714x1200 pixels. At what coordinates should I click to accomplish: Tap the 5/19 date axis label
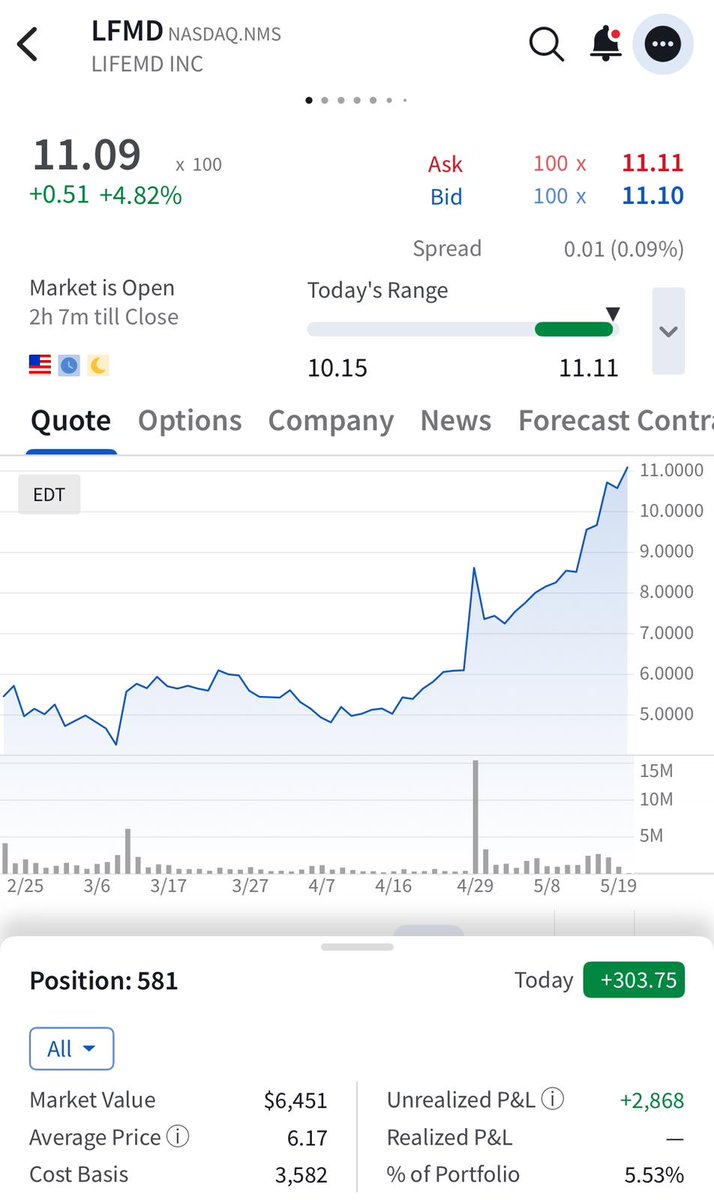tap(617, 885)
